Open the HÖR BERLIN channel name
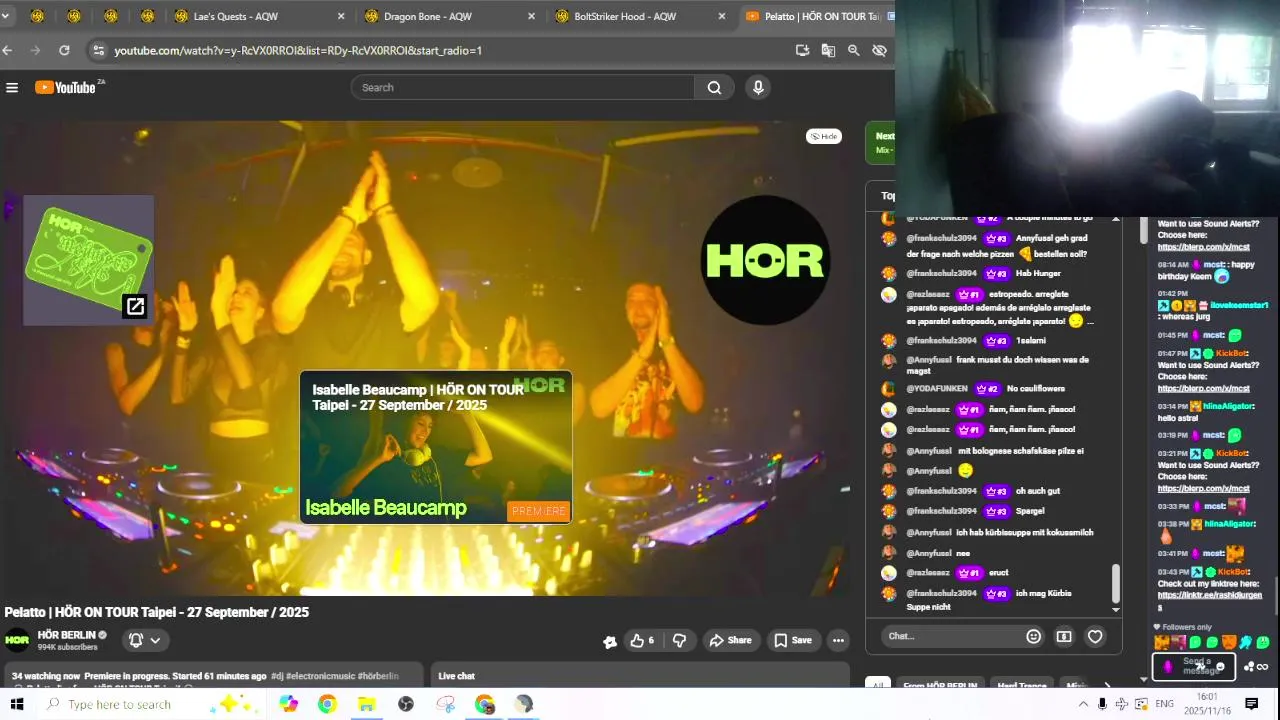 (66, 635)
